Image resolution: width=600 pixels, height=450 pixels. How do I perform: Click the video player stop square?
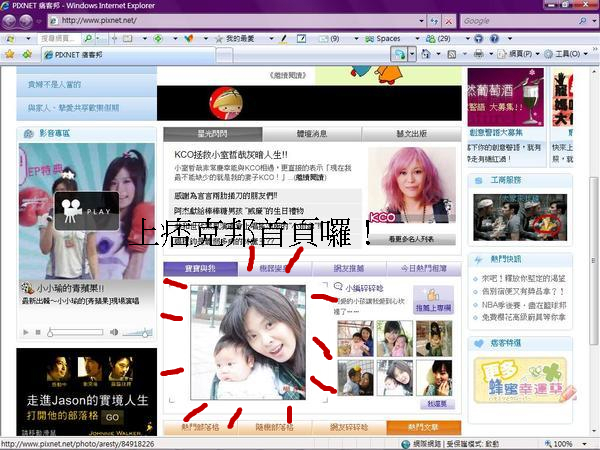coord(38,332)
